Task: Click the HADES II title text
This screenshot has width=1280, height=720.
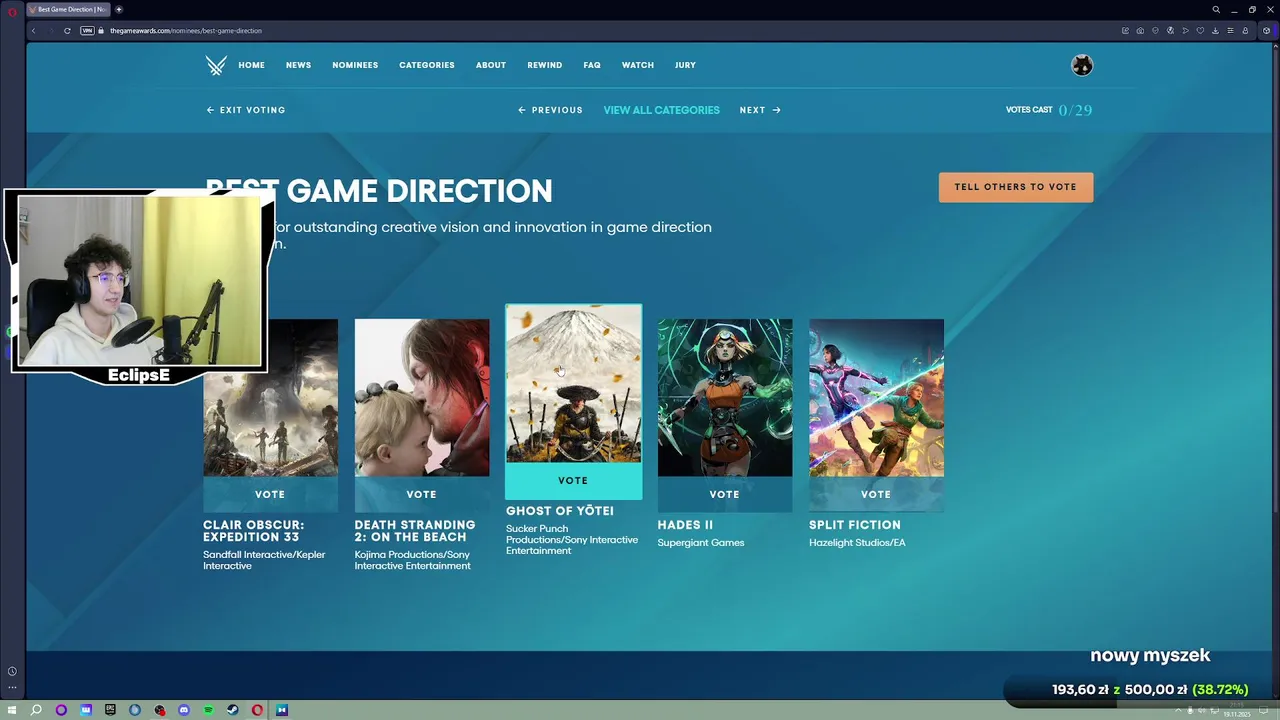Action: coord(685,525)
